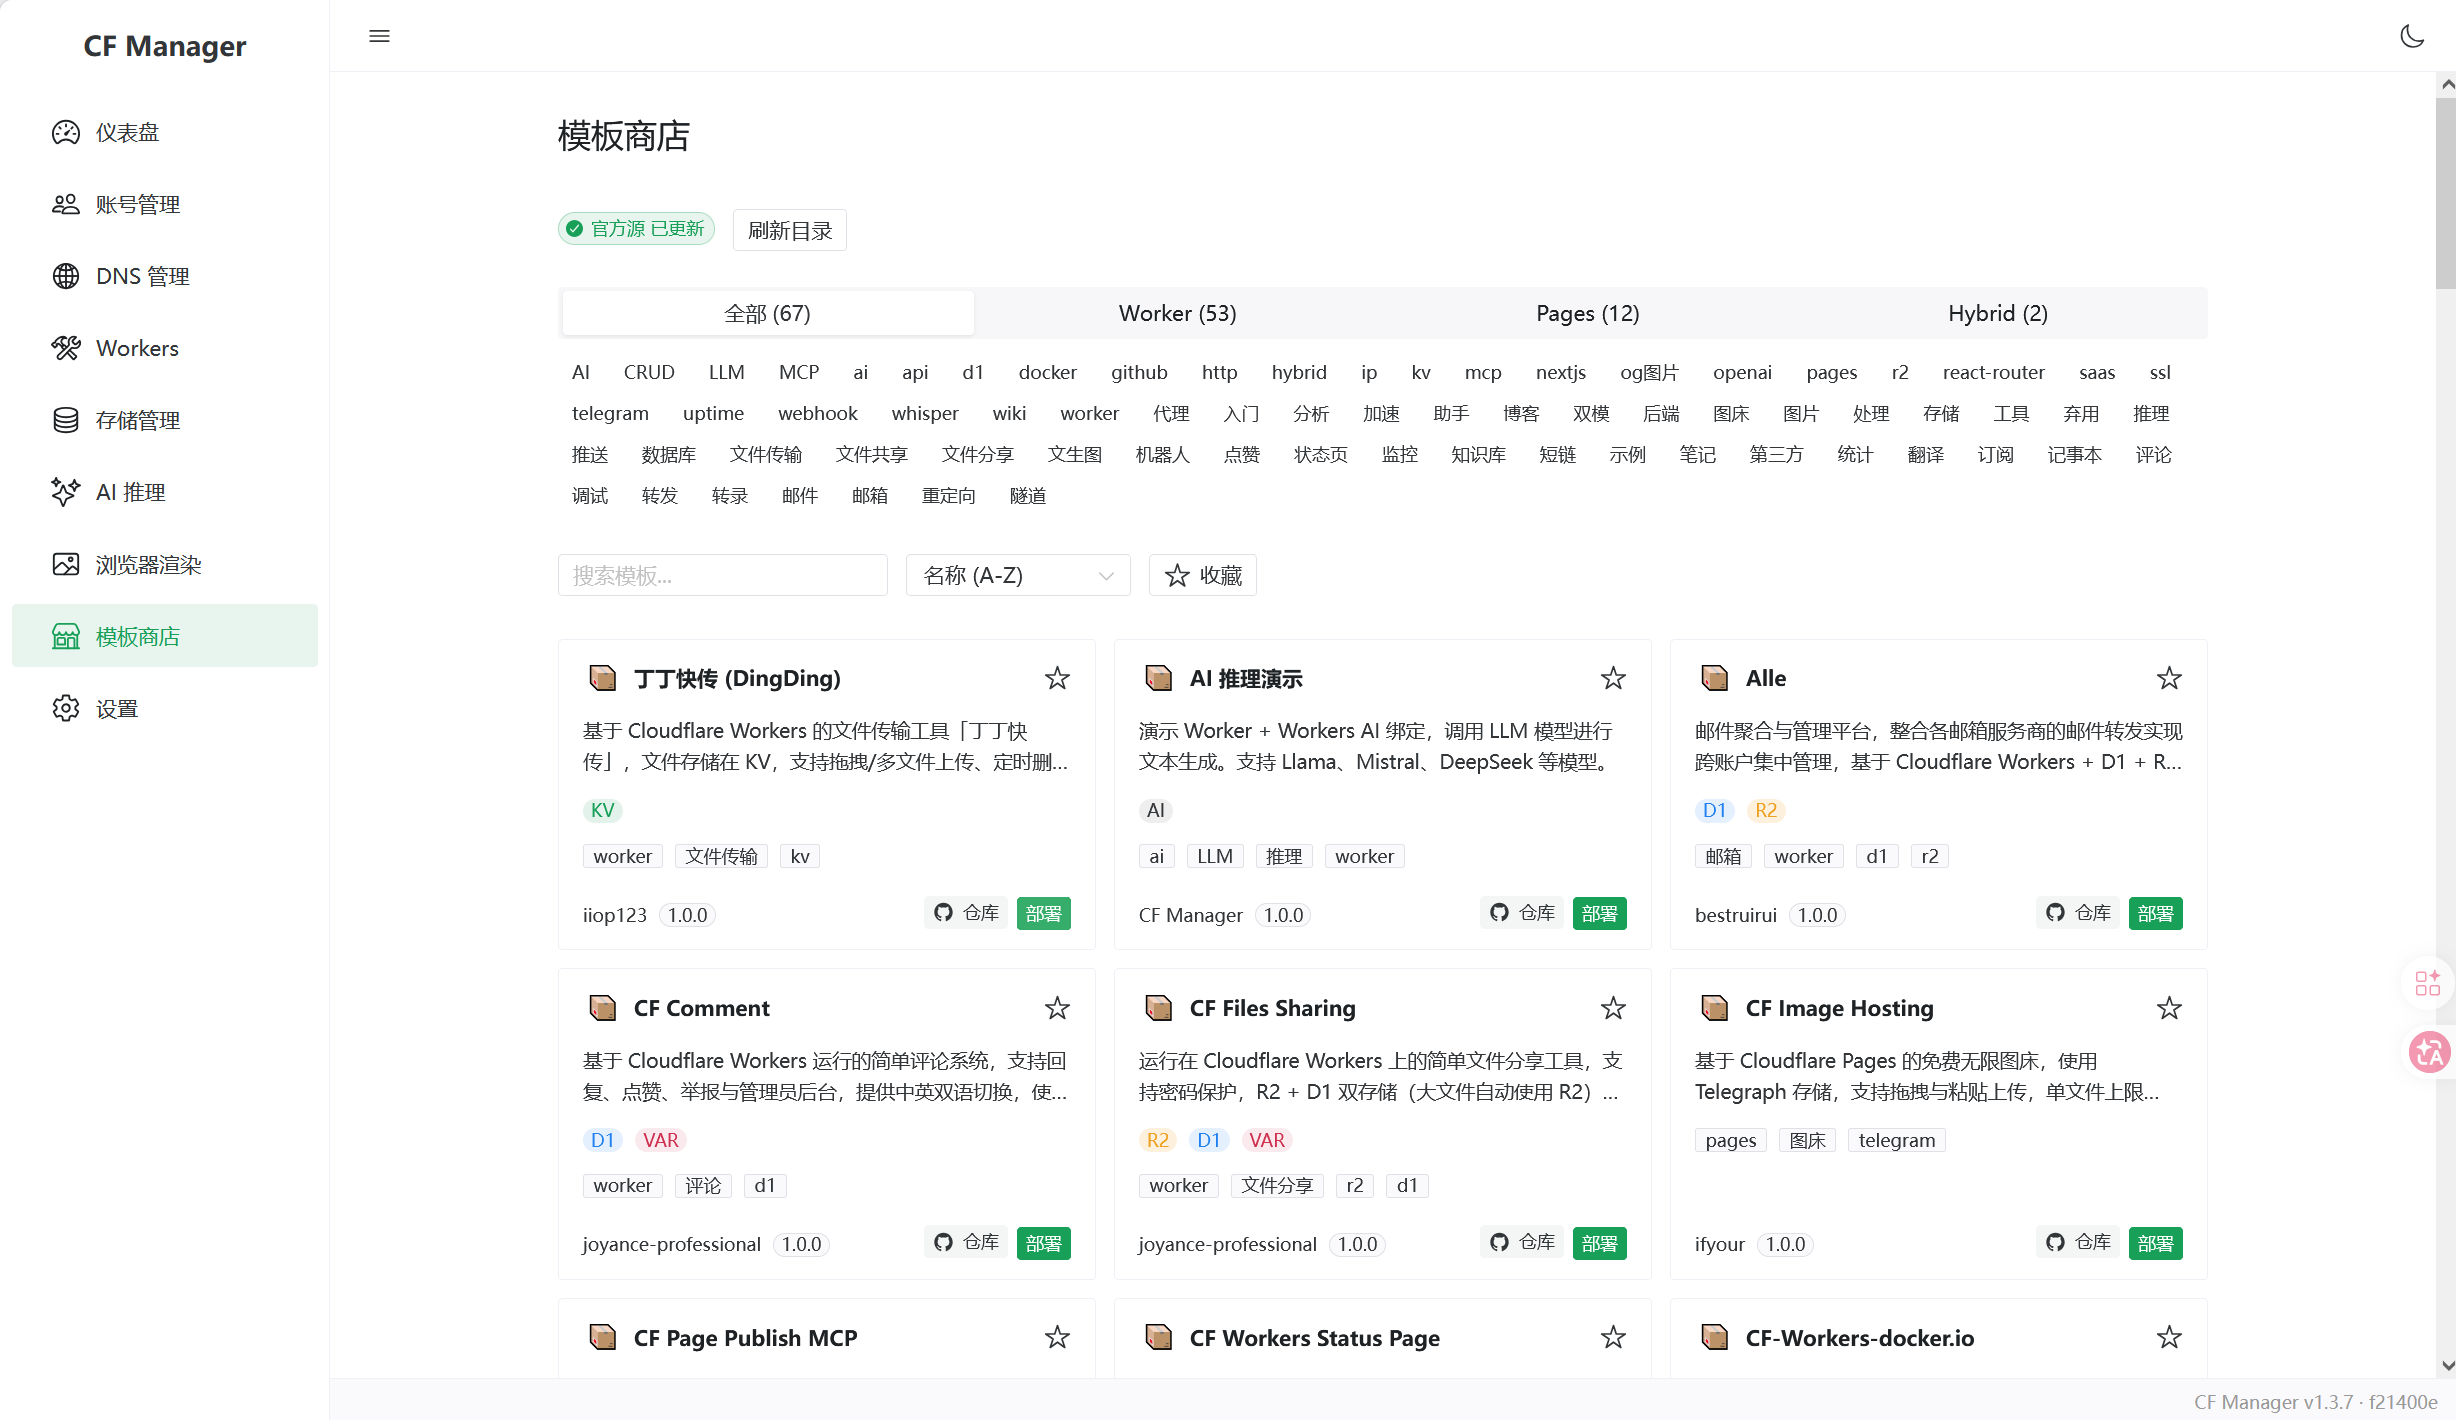Toggle the sidebar with the hamburger icon
2456x1420 pixels.
[x=379, y=36]
